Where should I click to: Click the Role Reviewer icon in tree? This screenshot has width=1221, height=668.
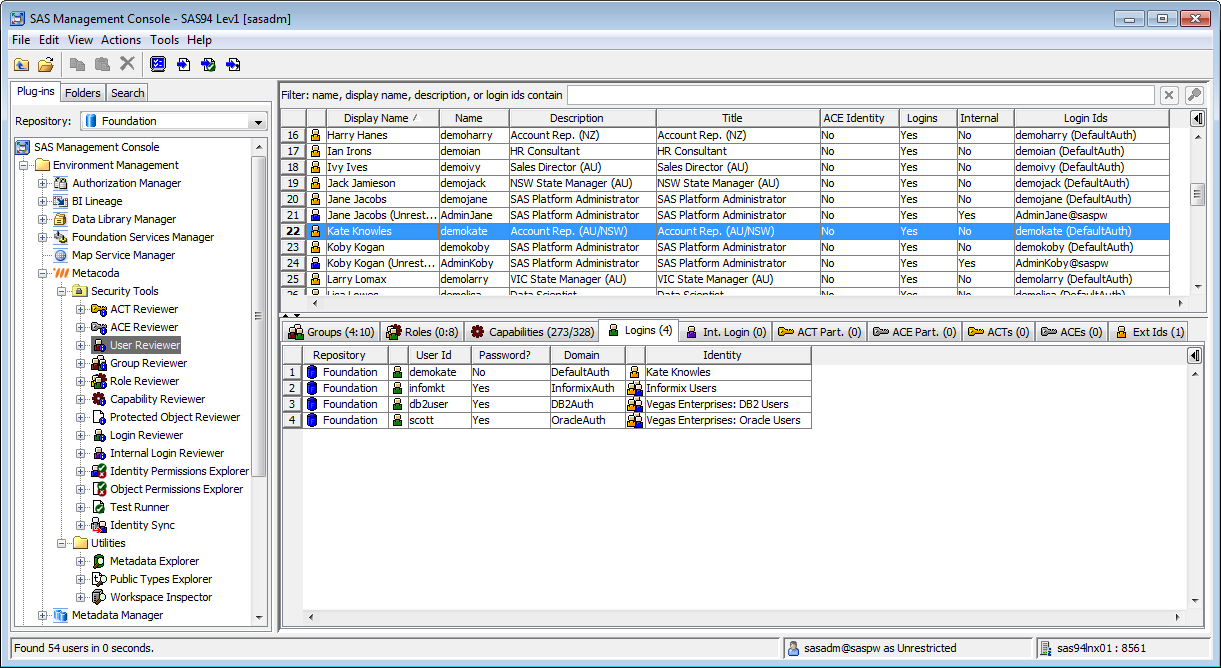pyautogui.click(x=99, y=381)
